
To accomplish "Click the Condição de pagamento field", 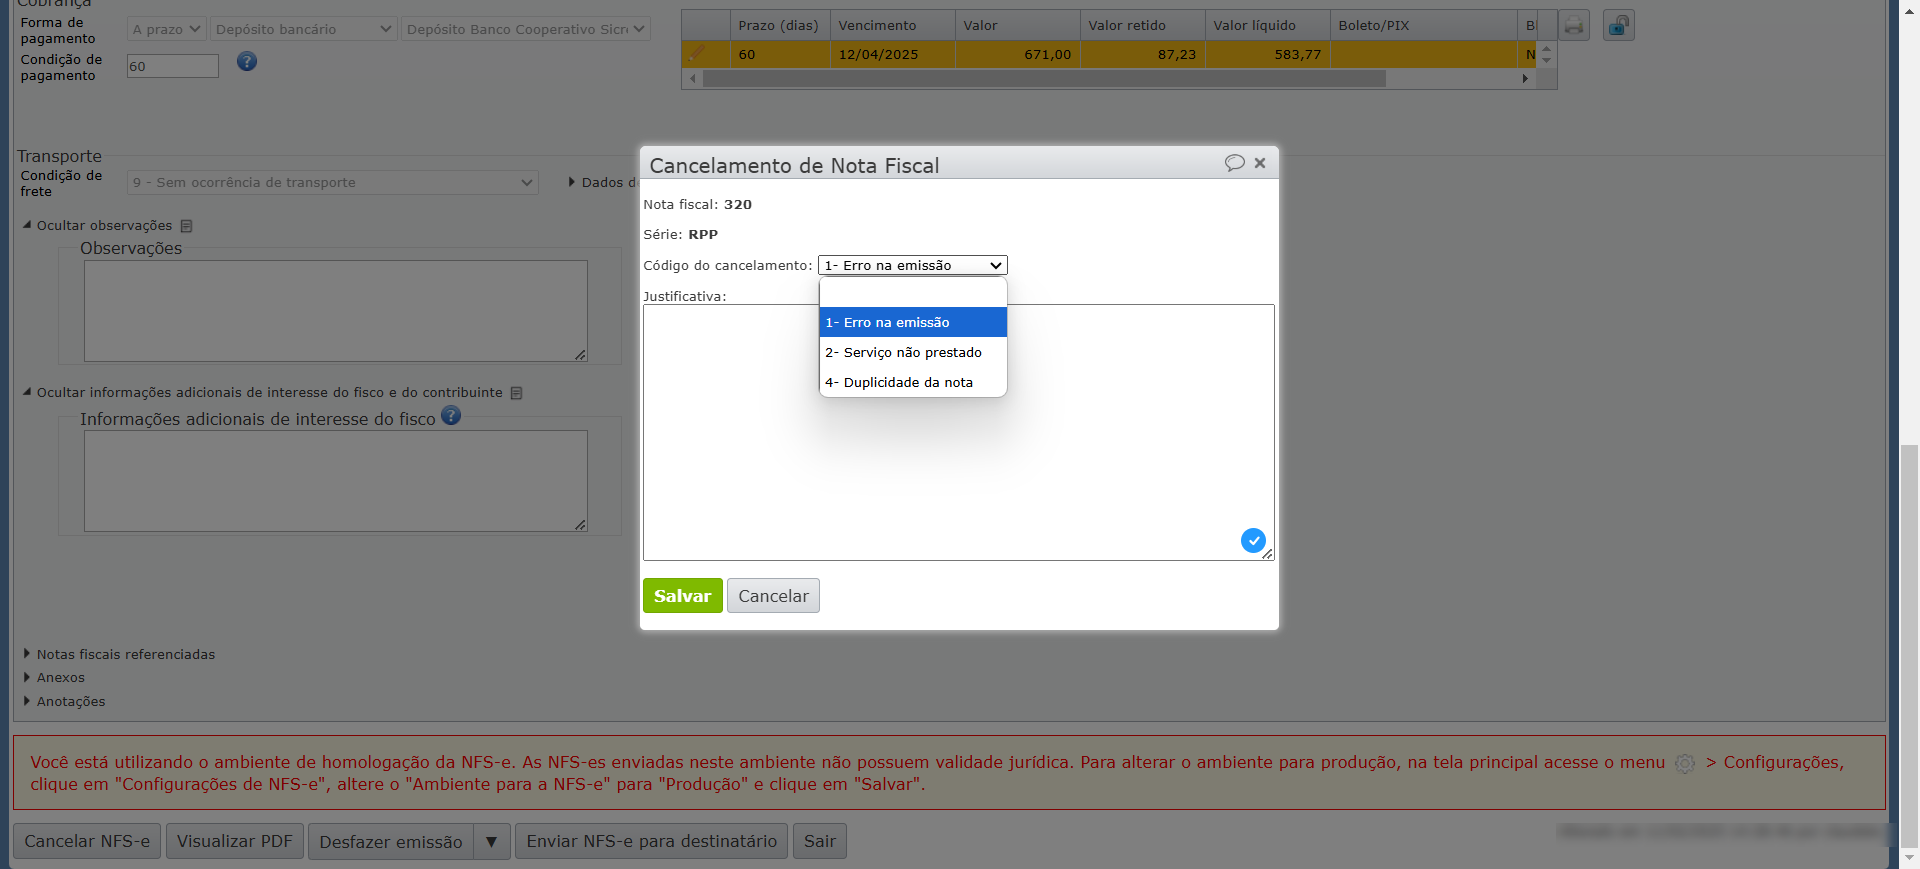I will 172,66.
